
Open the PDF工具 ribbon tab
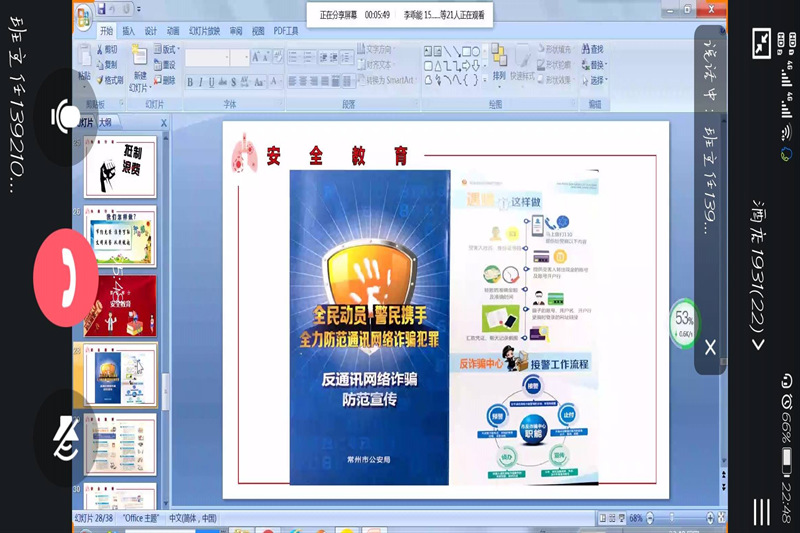pyautogui.click(x=286, y=31)
